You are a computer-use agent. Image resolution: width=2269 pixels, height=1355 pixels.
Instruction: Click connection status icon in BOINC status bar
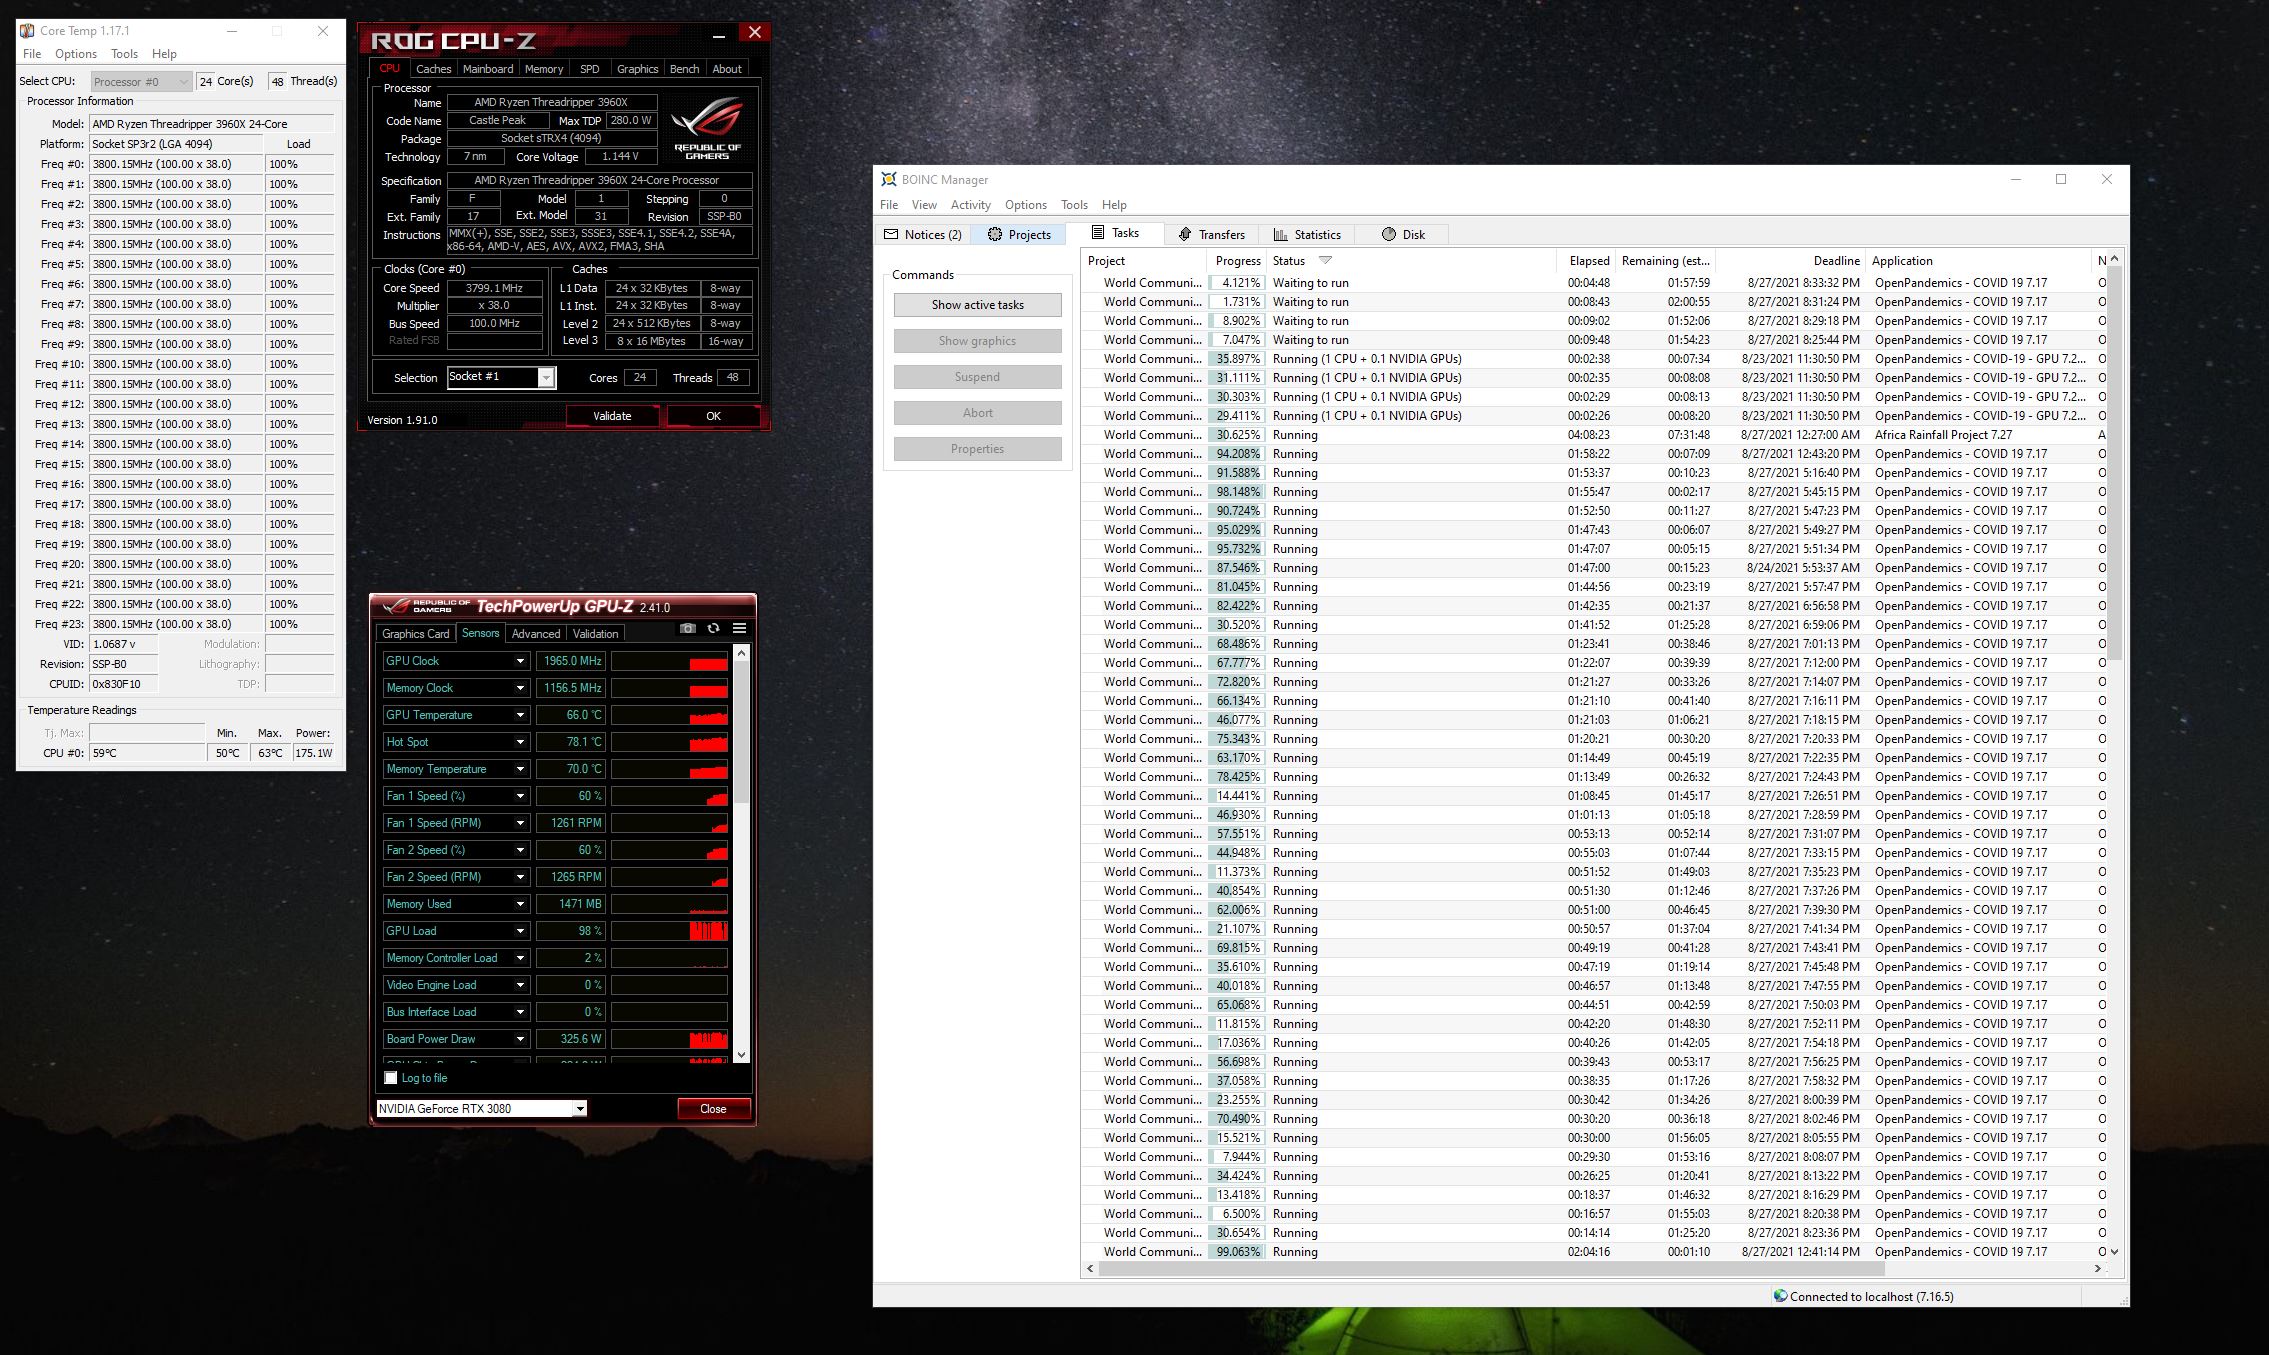[1780, 1296]
